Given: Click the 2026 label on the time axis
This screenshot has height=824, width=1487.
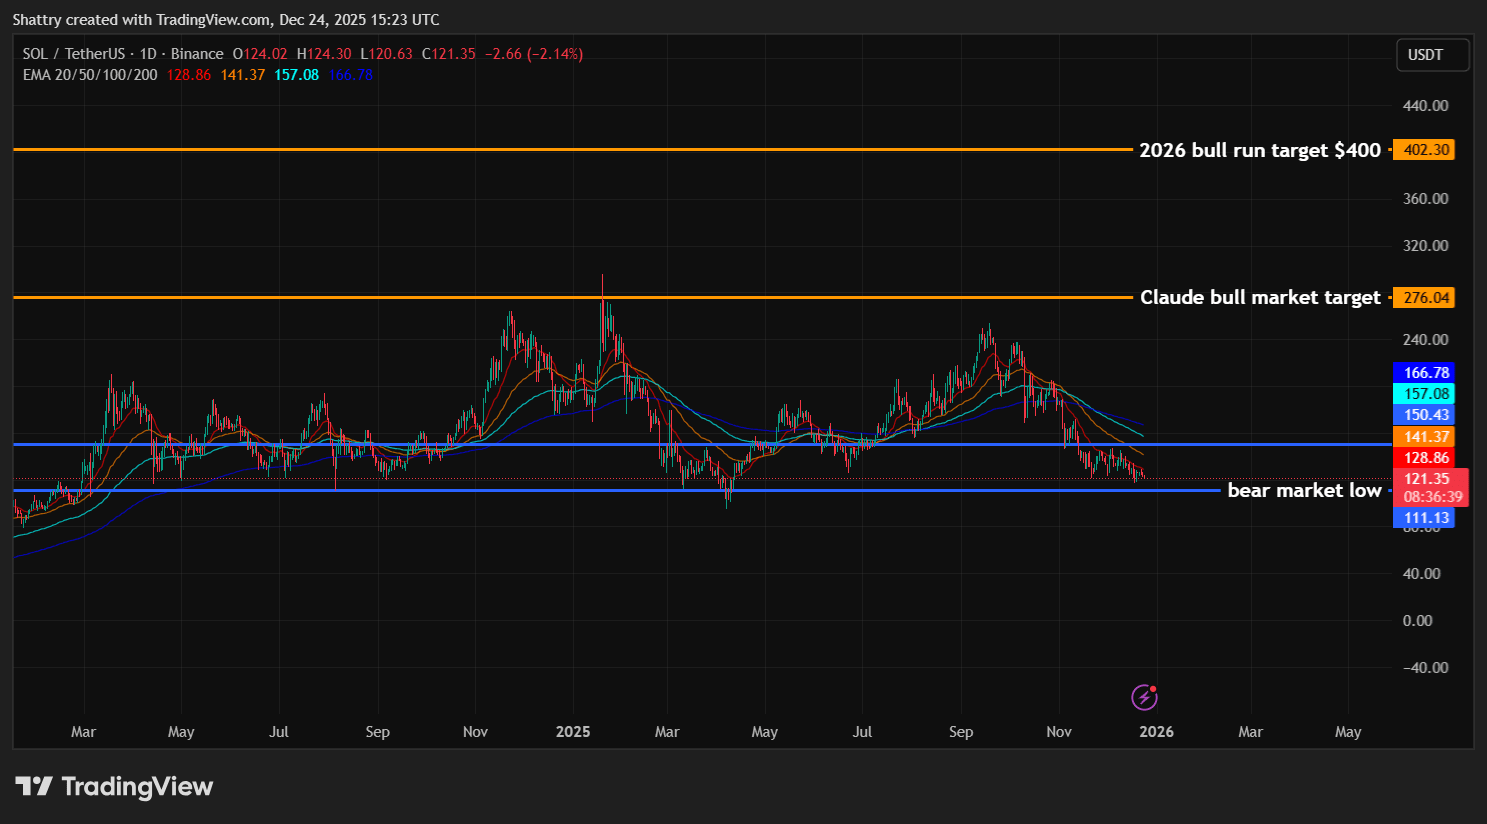Looking at the screenshot, I should [x=1156, y=732].
